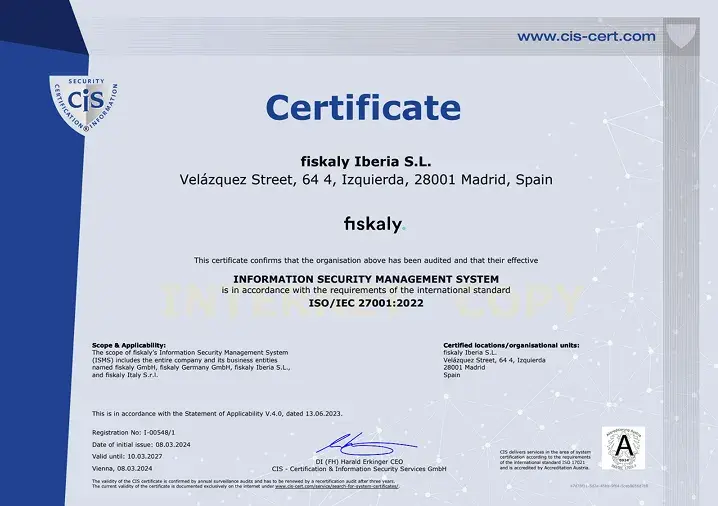Click the Certified locations/organisational units label

coord(511,345)
